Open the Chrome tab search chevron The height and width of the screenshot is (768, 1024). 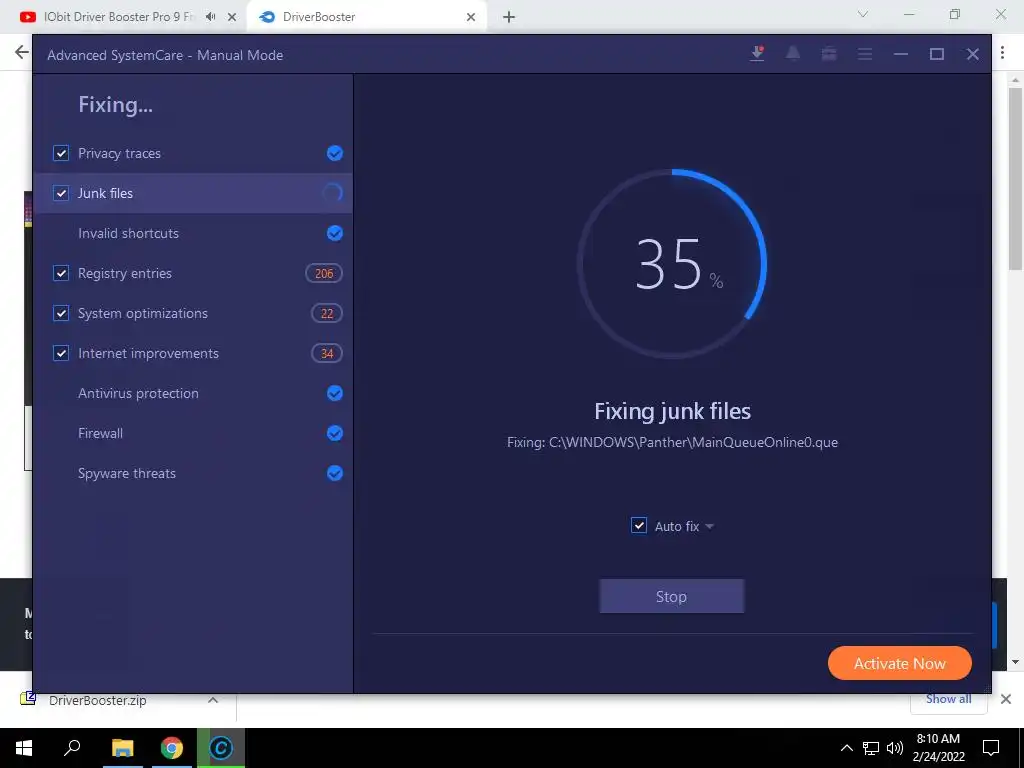[863, 14]
